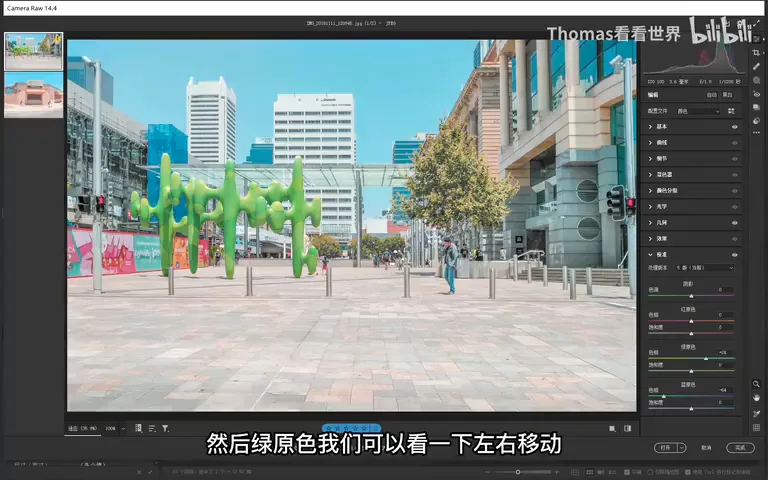Click the 适应 fit-in-view zoom button
768x480 pixels.
[82, 429]
